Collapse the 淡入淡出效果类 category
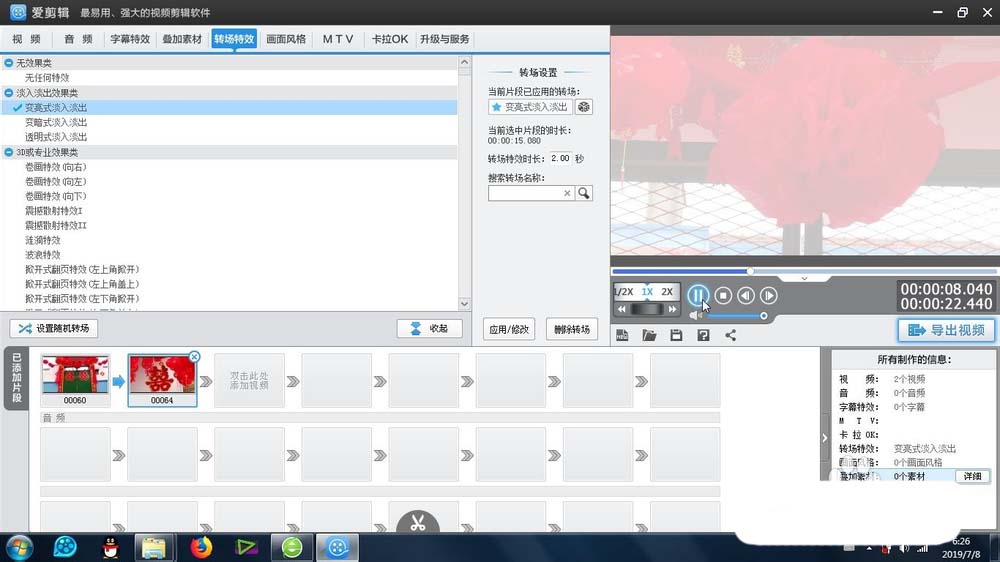This screenshot has width=1000, height=562. [x=8, y=92]
